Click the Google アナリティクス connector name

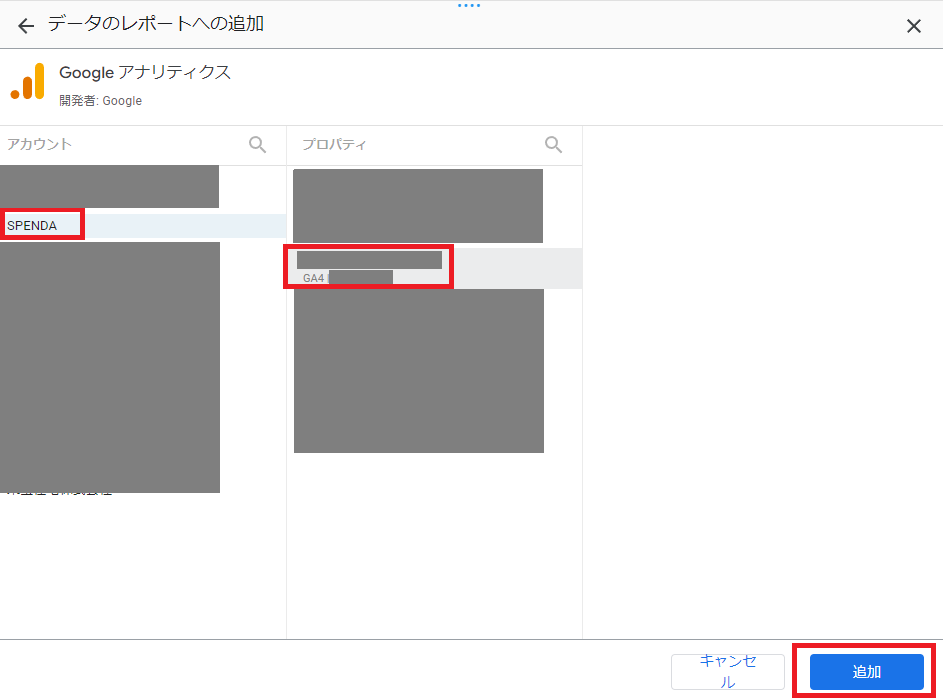(x=145, y=73)
